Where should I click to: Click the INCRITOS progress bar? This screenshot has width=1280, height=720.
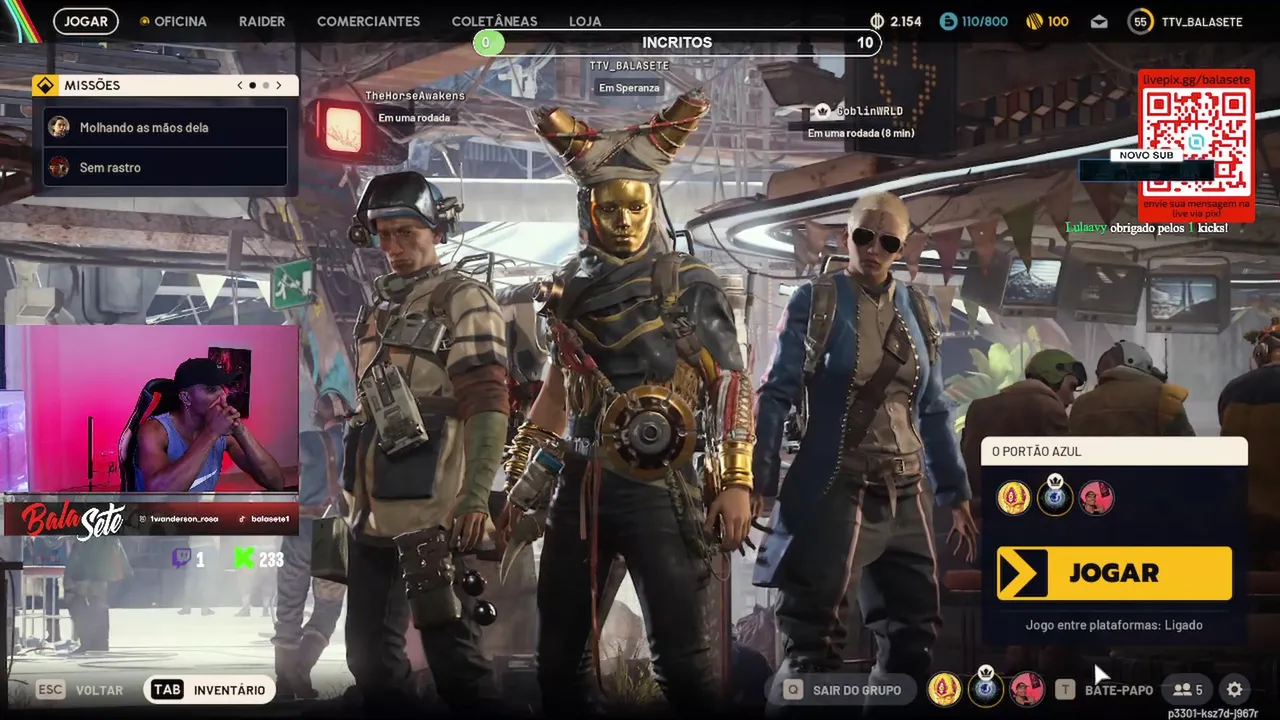click(x=677, y=42)
